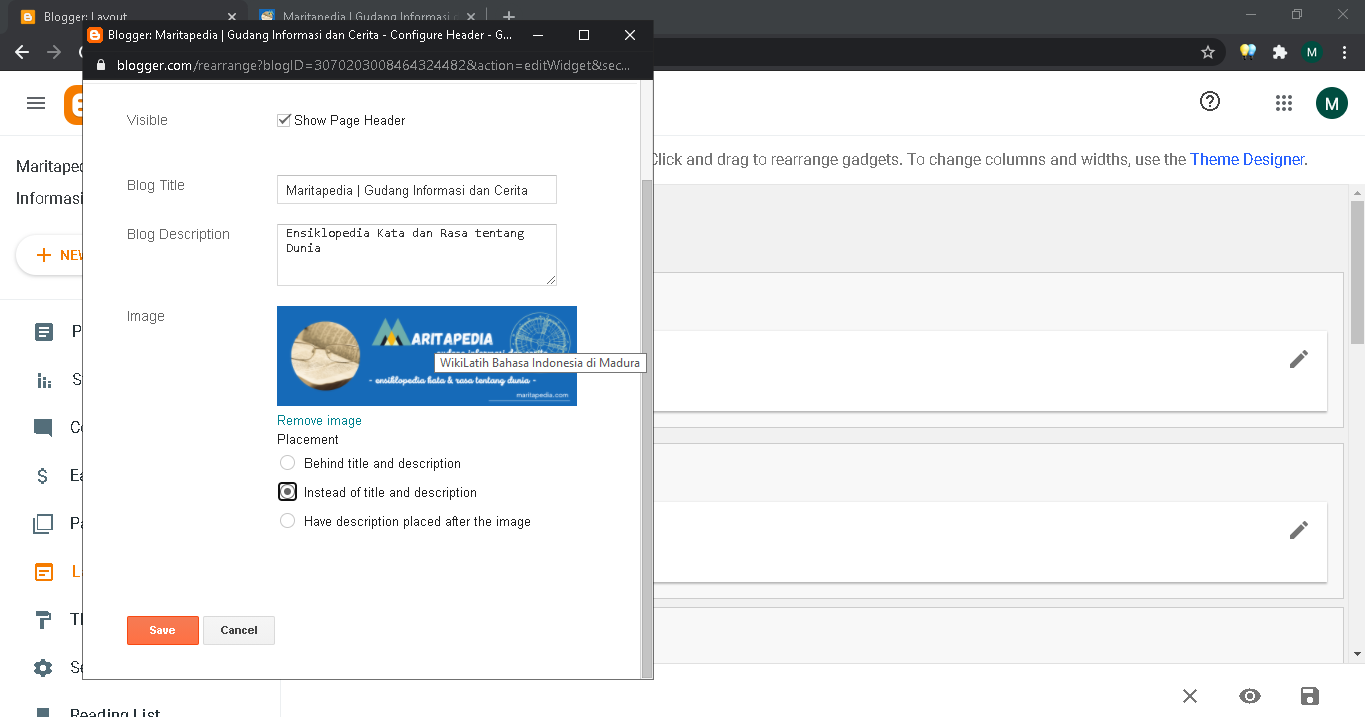This screenshot has height=717, width=1365.
Task: Open Chrome profile M in toolbar
Action: pos(1312,52)
